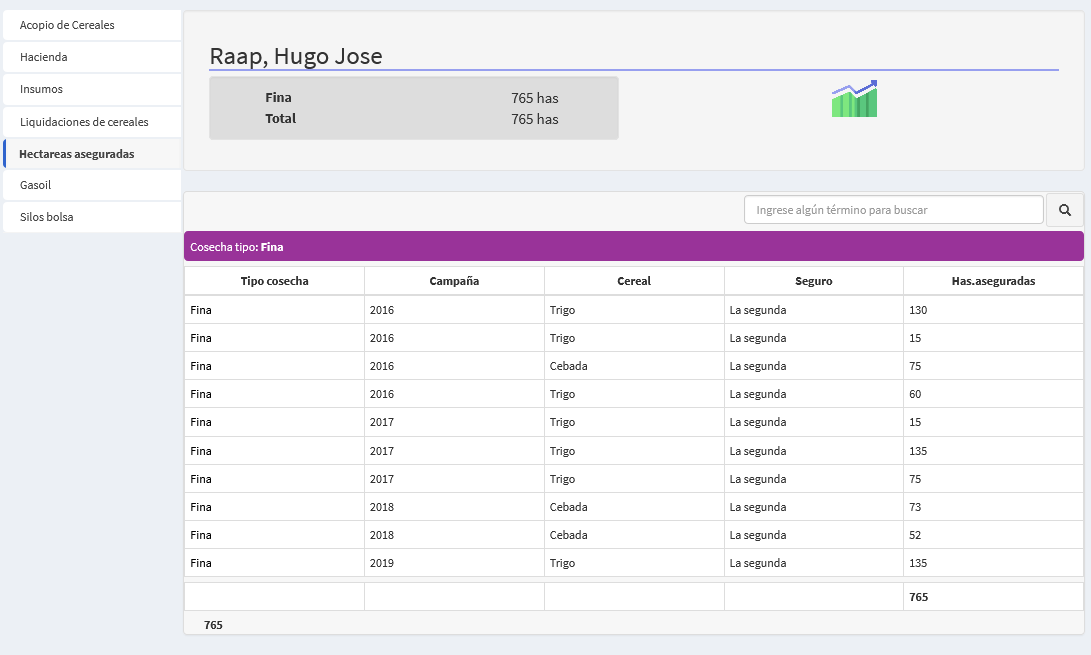The height and width of the screenshot is (655, 1091).
Task: Collapse the Cosecha tipo: Fina group header
Action: 633,246
